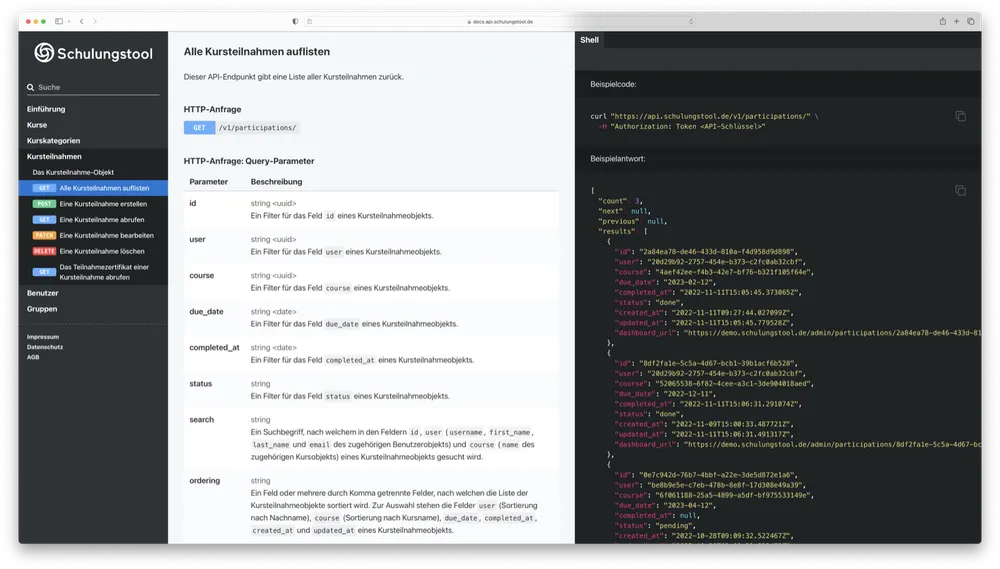Click the docs.api.schulungstool.de address bar
Screen dimensions: 1000x569
pos(501,21)
